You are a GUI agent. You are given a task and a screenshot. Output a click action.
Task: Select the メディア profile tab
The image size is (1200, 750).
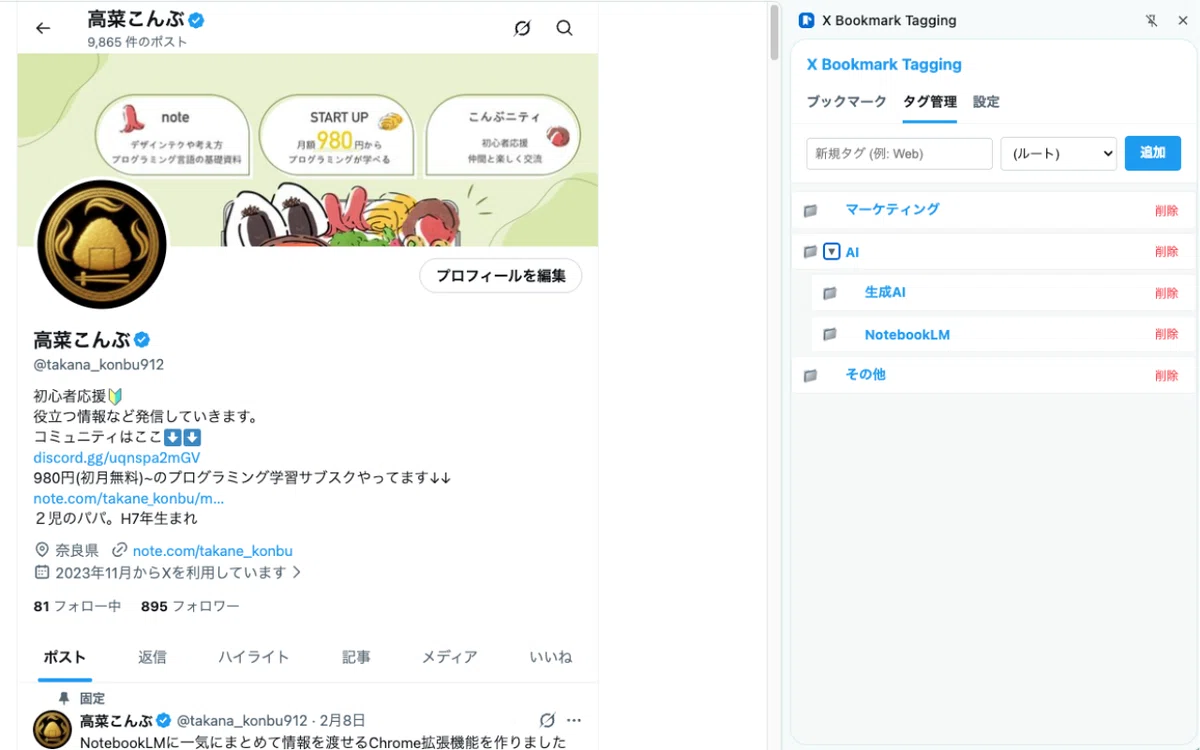coord(449,657)
